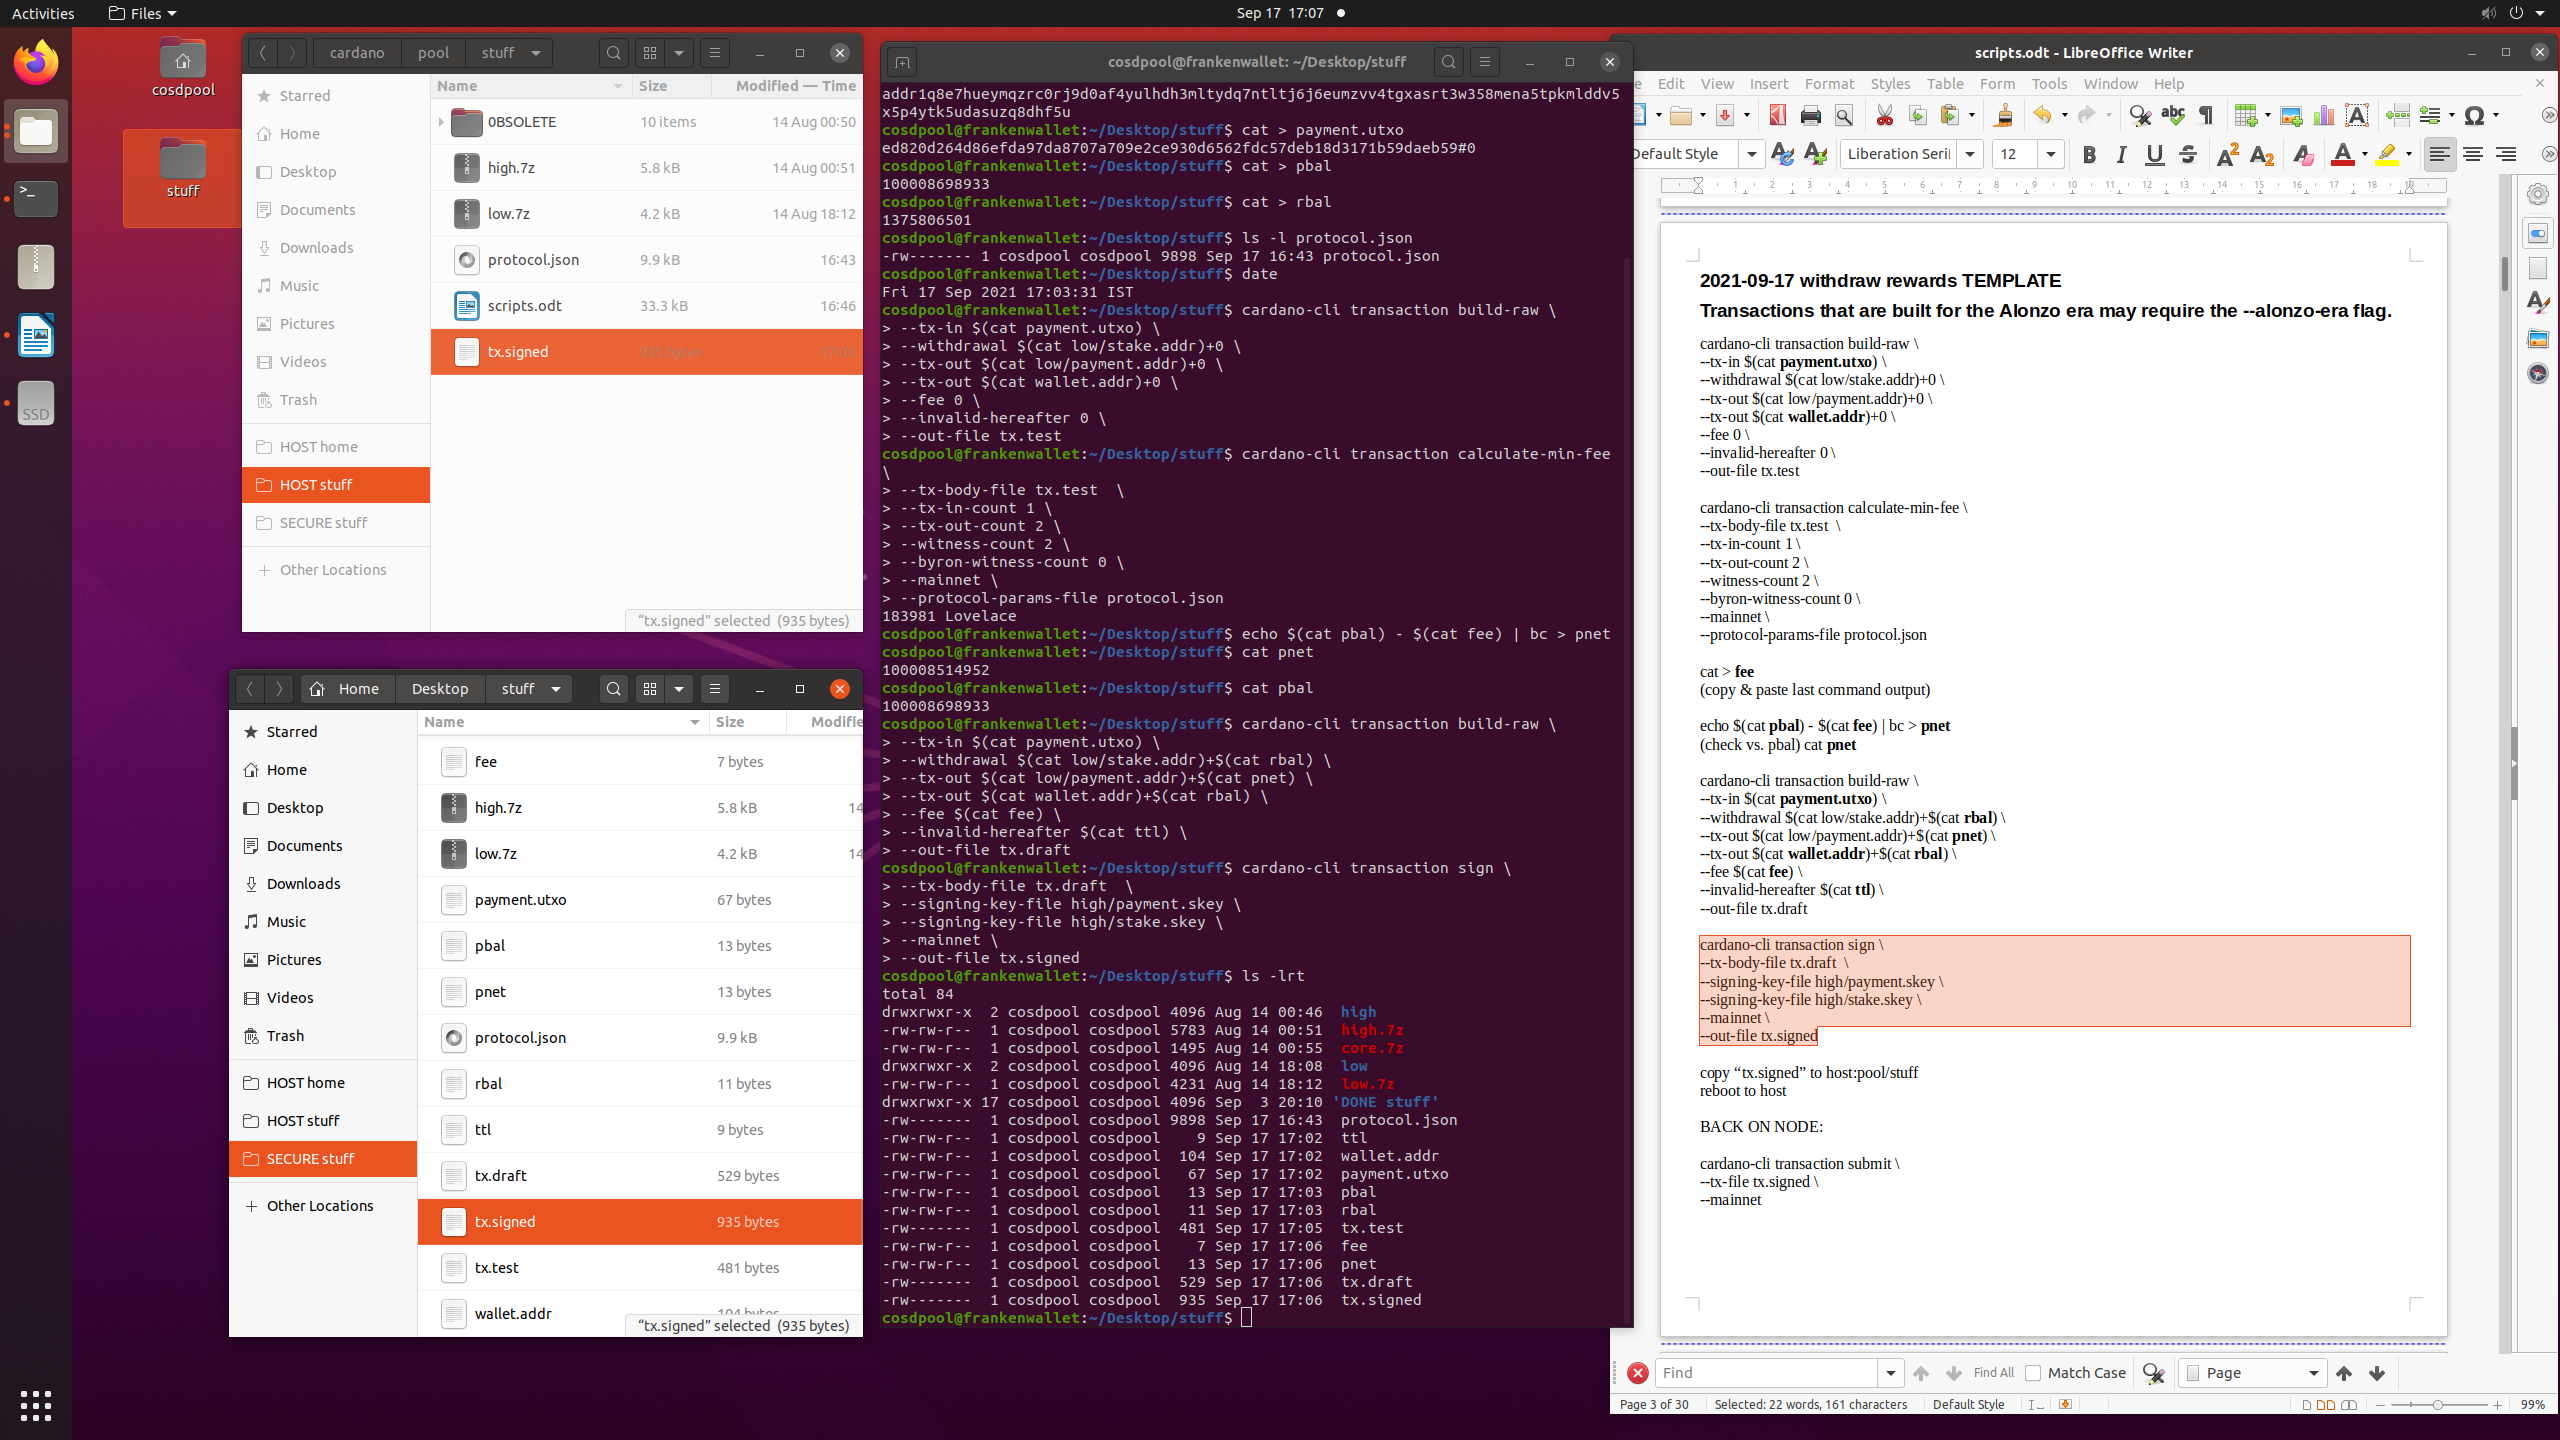This screenshot has height=1440, width=2560.
Task: Click the Underline formatting icon
Action: (2154, 154)
